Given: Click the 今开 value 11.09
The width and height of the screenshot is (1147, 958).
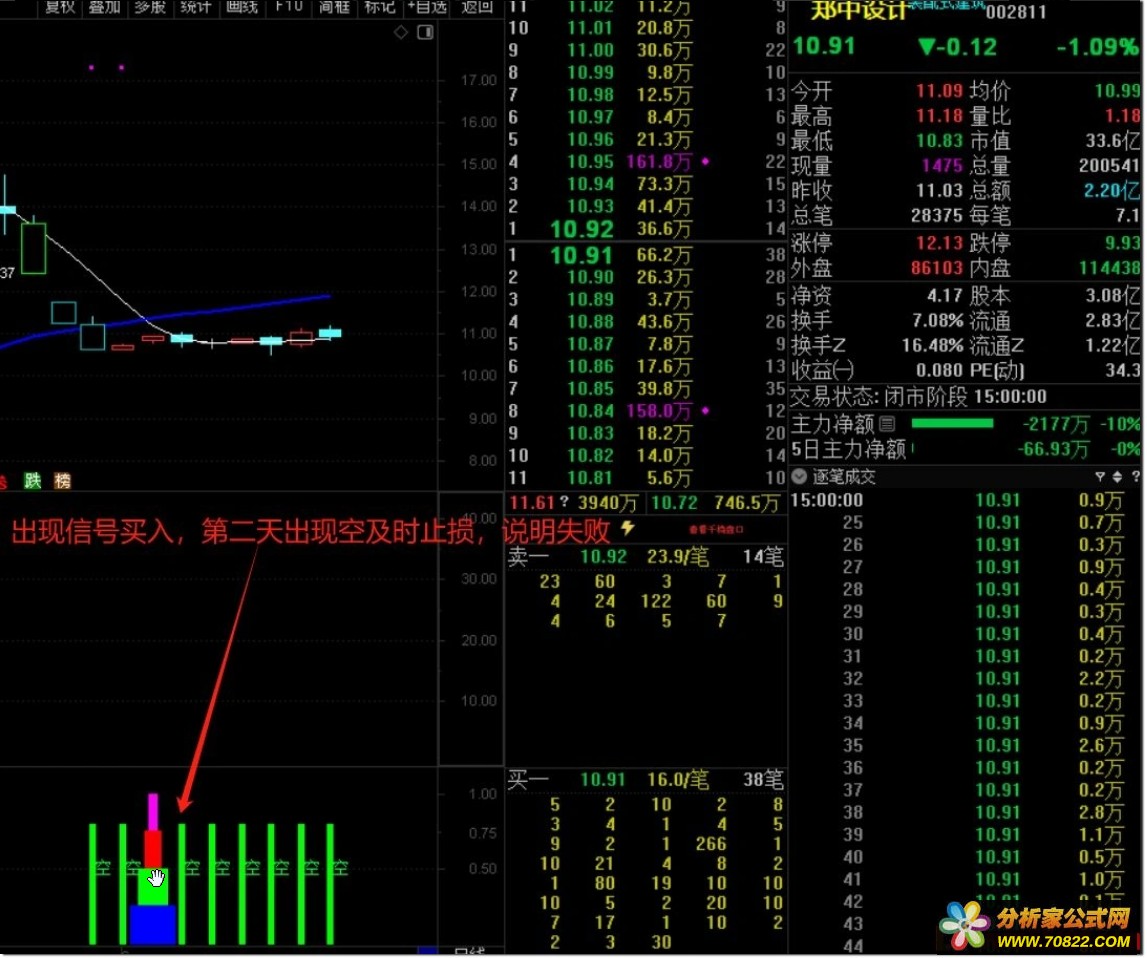Looking at the screenshot, I should coord(939,91).
